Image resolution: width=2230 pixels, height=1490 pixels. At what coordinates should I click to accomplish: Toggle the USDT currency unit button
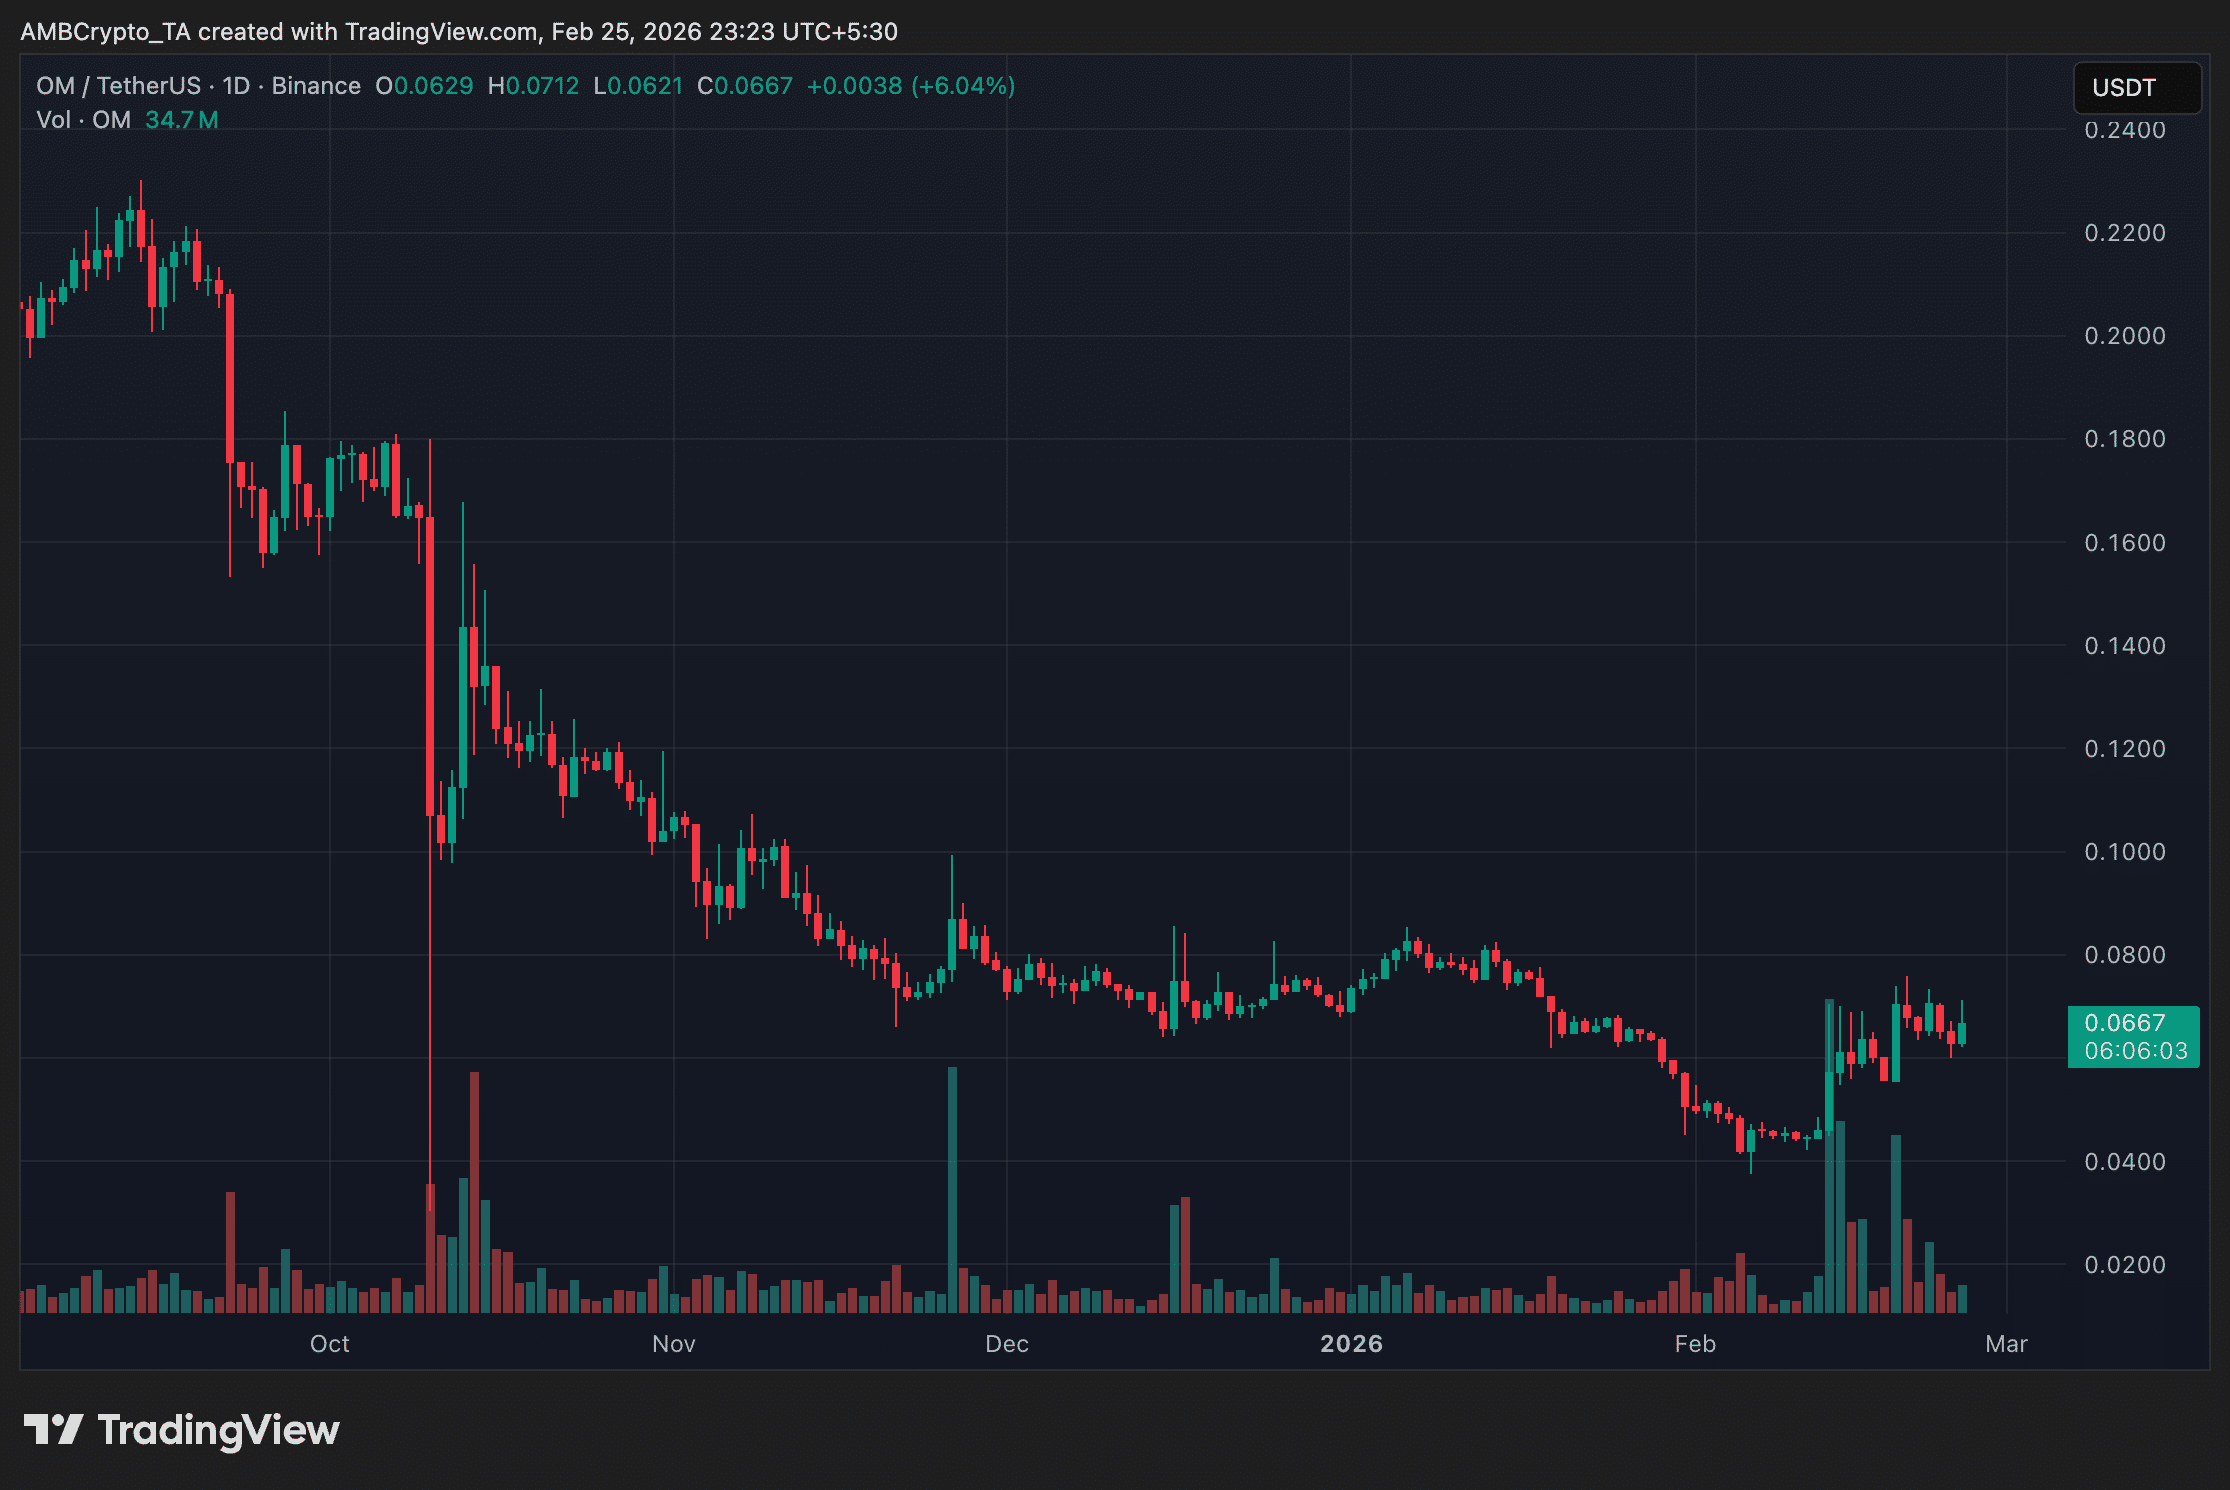click(x=2136, y=88)
